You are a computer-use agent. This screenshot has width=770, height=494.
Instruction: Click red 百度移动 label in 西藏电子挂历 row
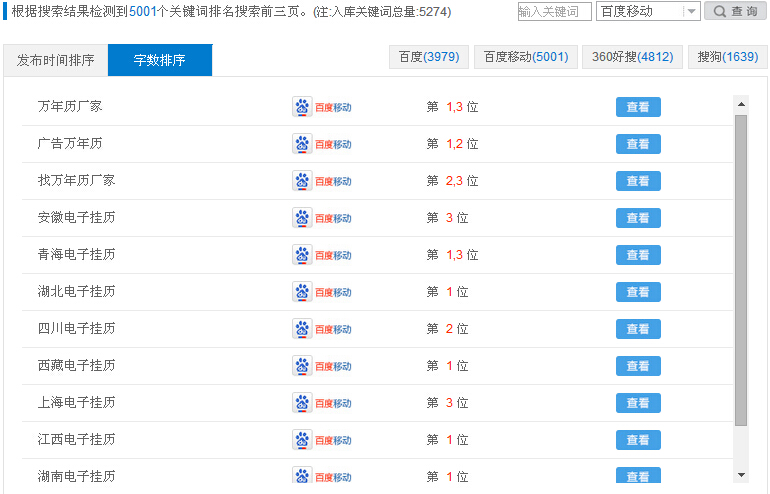pyautogui.click(x=333, y=366)
